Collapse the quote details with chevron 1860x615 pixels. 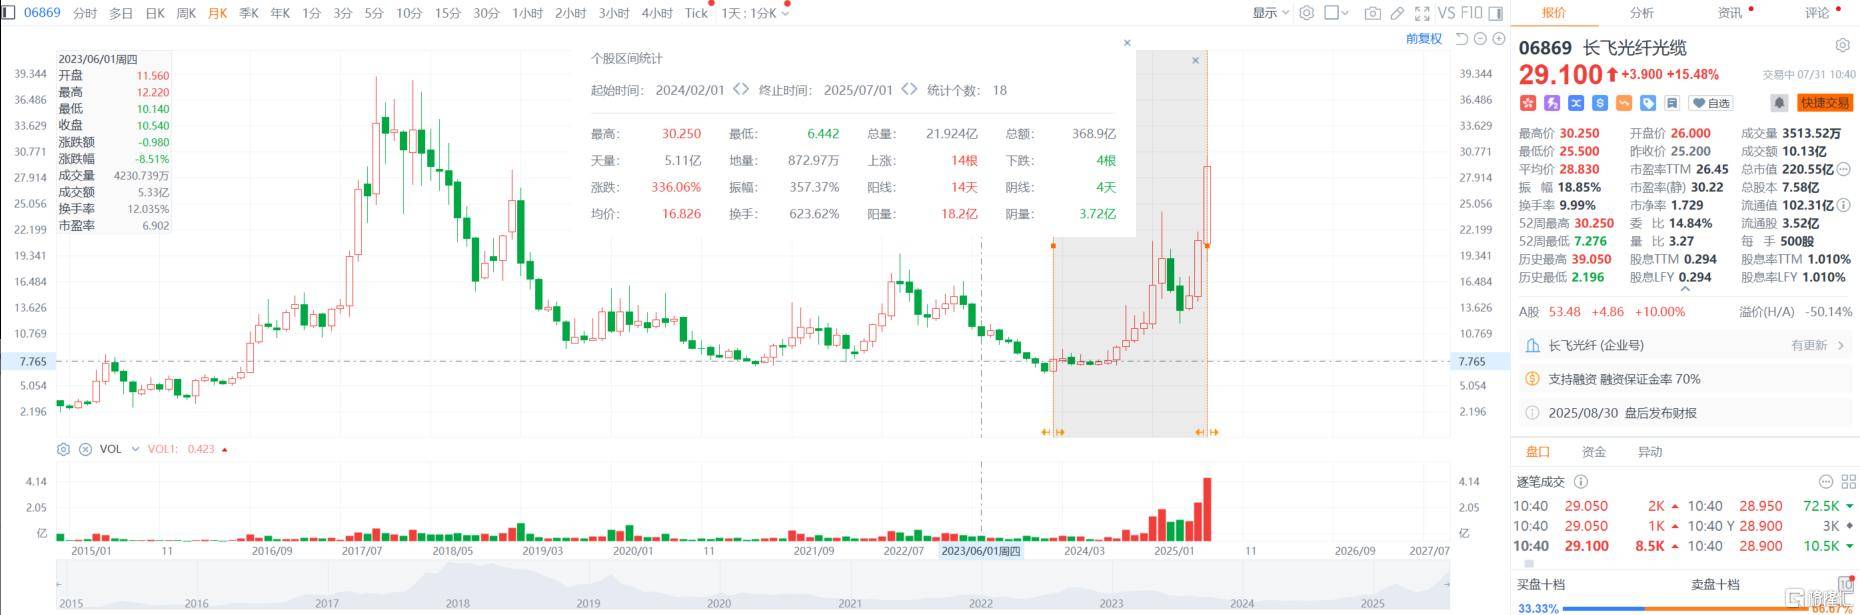click(1685, 289)
